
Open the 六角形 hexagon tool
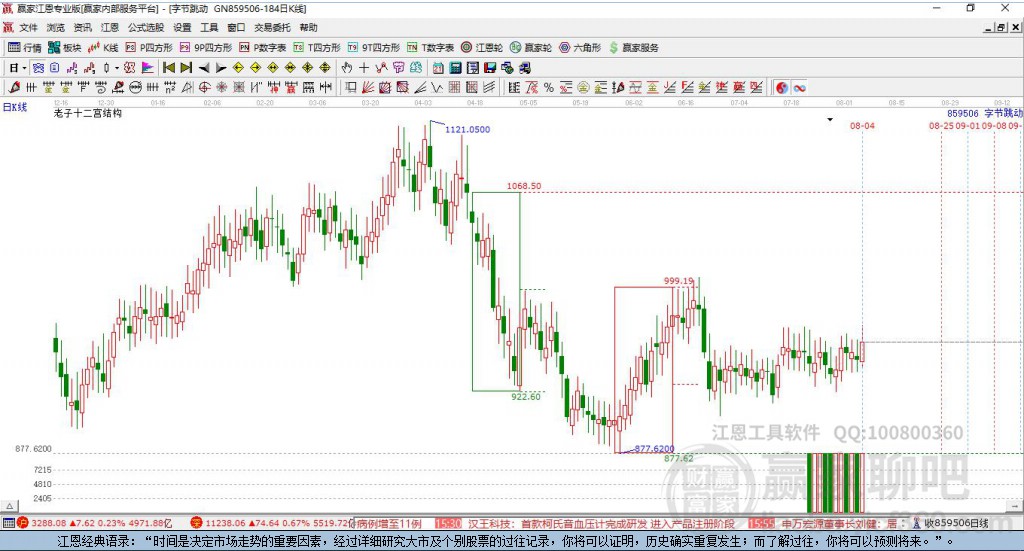point(580,48)
